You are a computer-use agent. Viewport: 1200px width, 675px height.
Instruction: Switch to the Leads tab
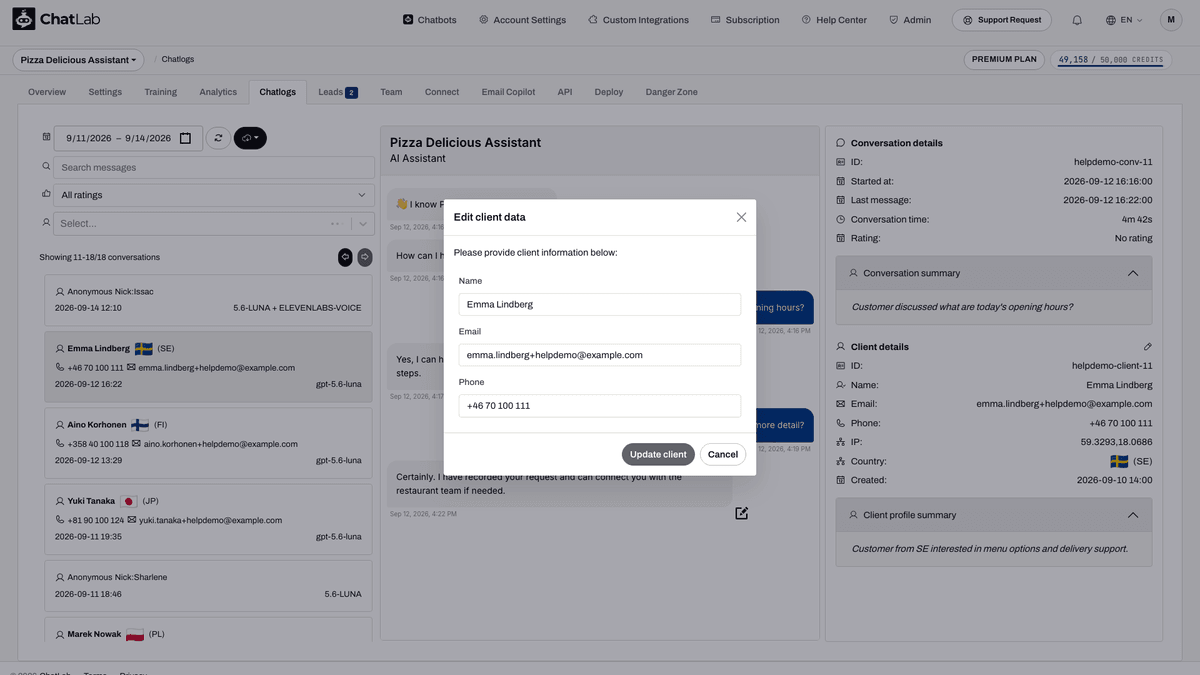tap(337, 92)
